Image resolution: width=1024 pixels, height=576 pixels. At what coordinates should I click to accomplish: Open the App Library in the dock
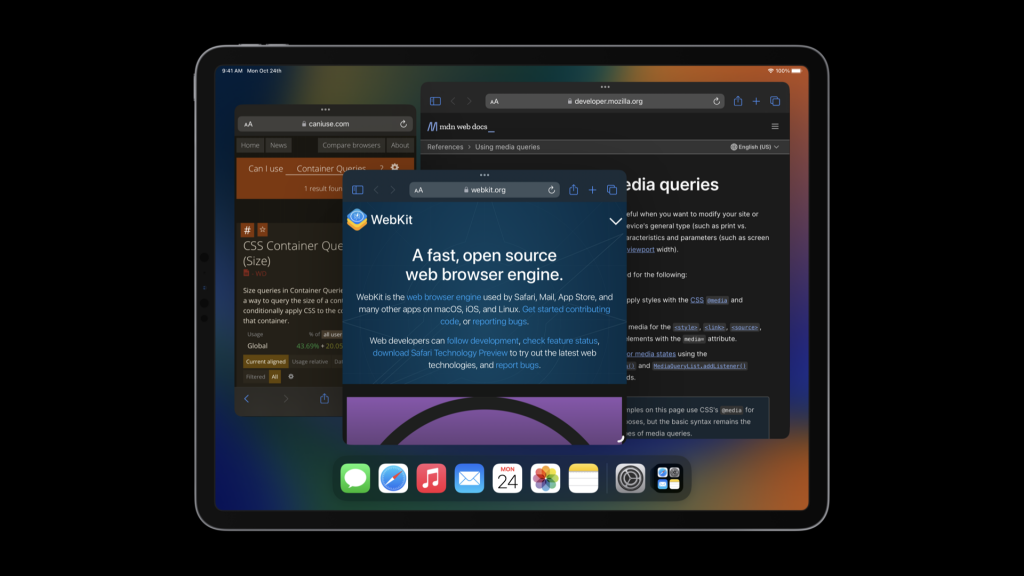click(x=668, y=479)
